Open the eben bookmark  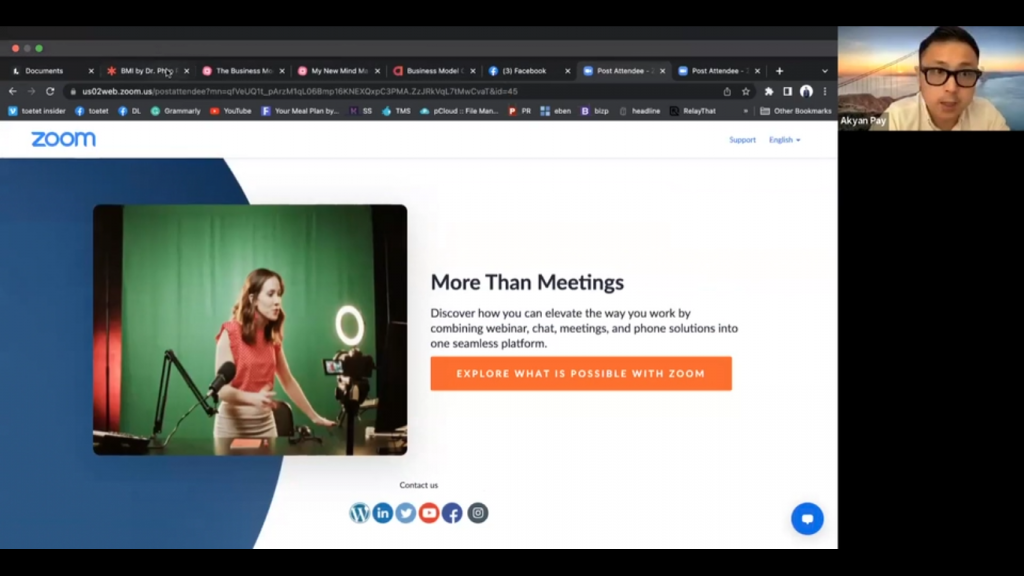[x=556, y=111]
